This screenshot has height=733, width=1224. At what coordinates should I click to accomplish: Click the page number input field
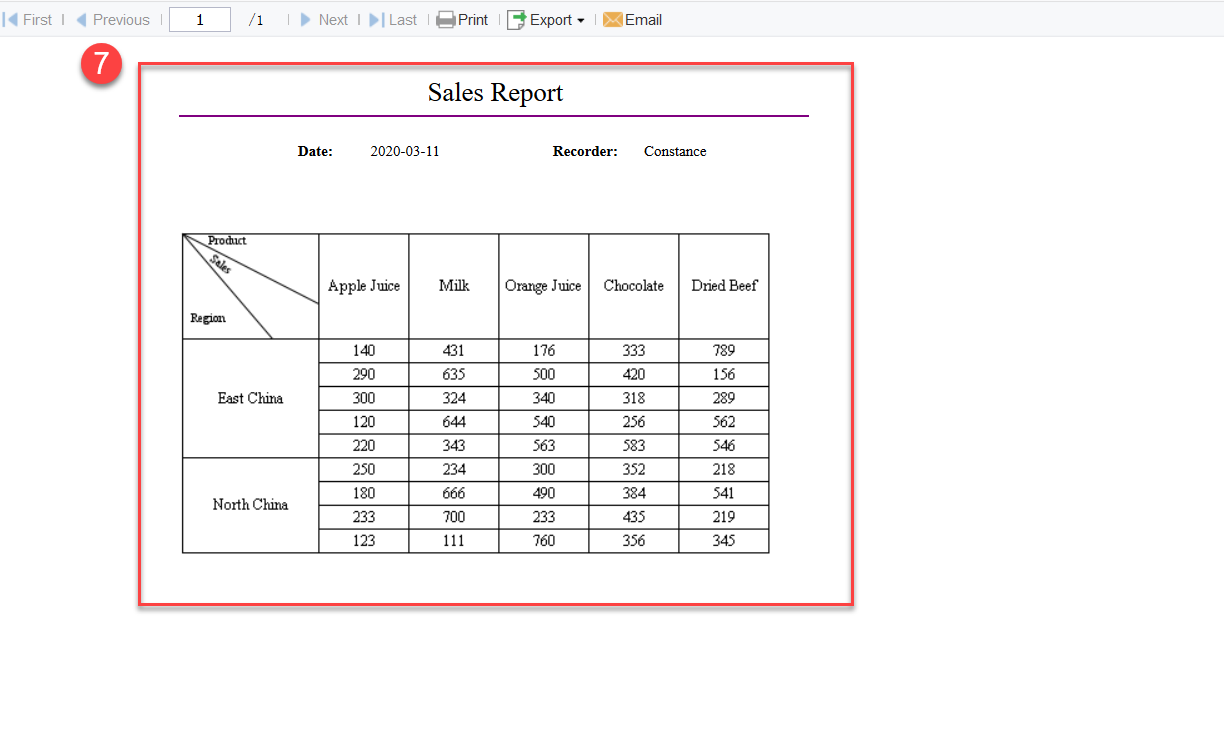(x=199, y=19)
